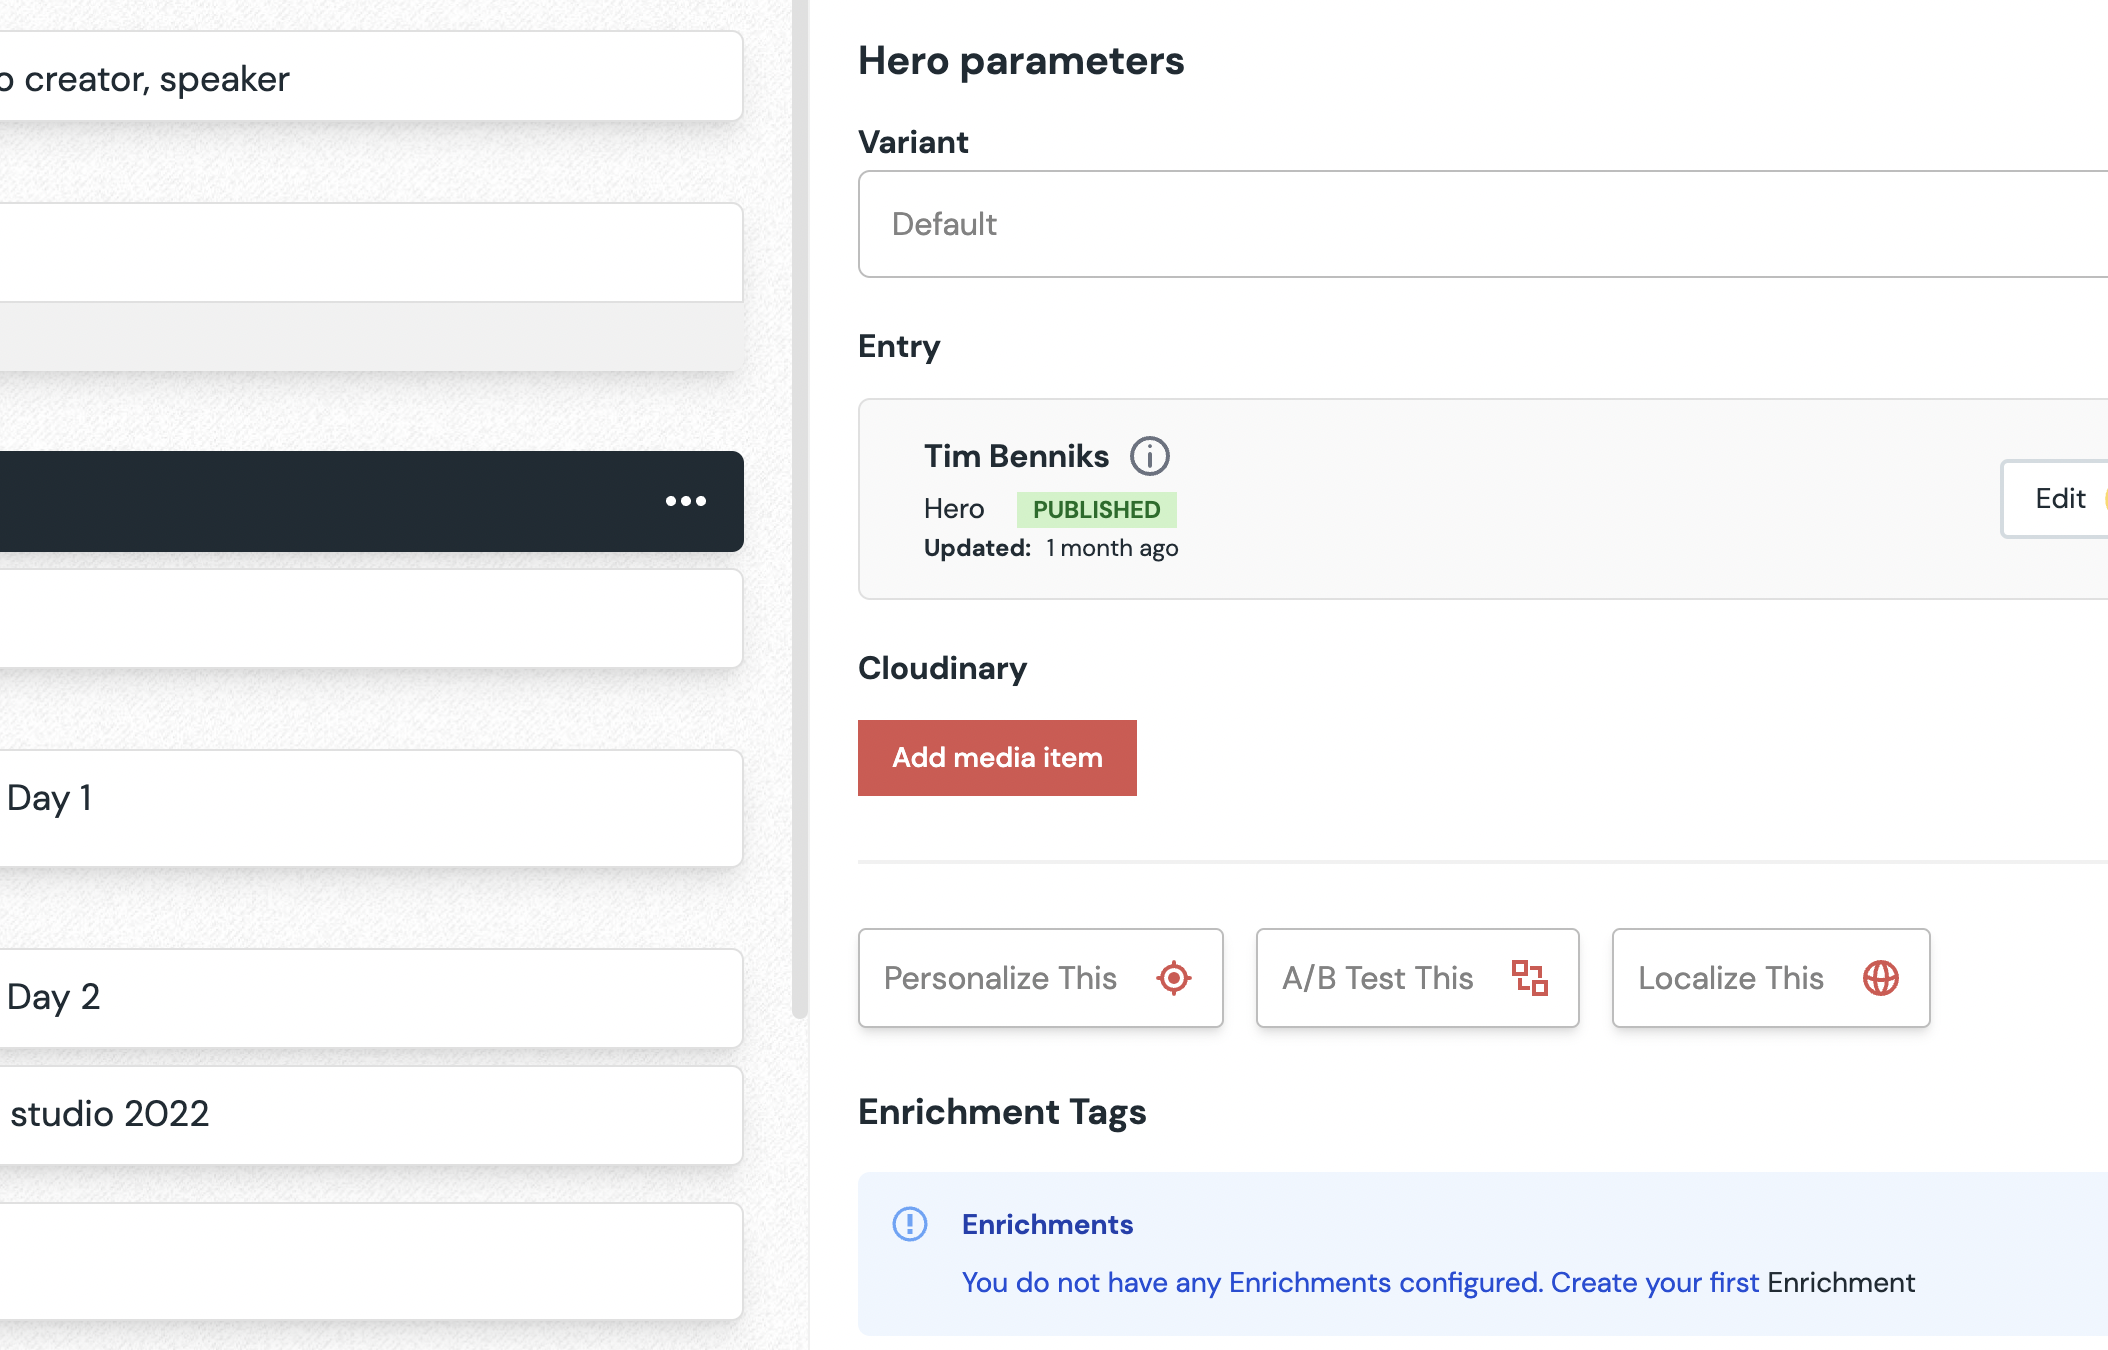The height and width of the screenshot is (1350, 2108).
Task: Click the Enrichments alert info icon
Action: click(910, 1224)
